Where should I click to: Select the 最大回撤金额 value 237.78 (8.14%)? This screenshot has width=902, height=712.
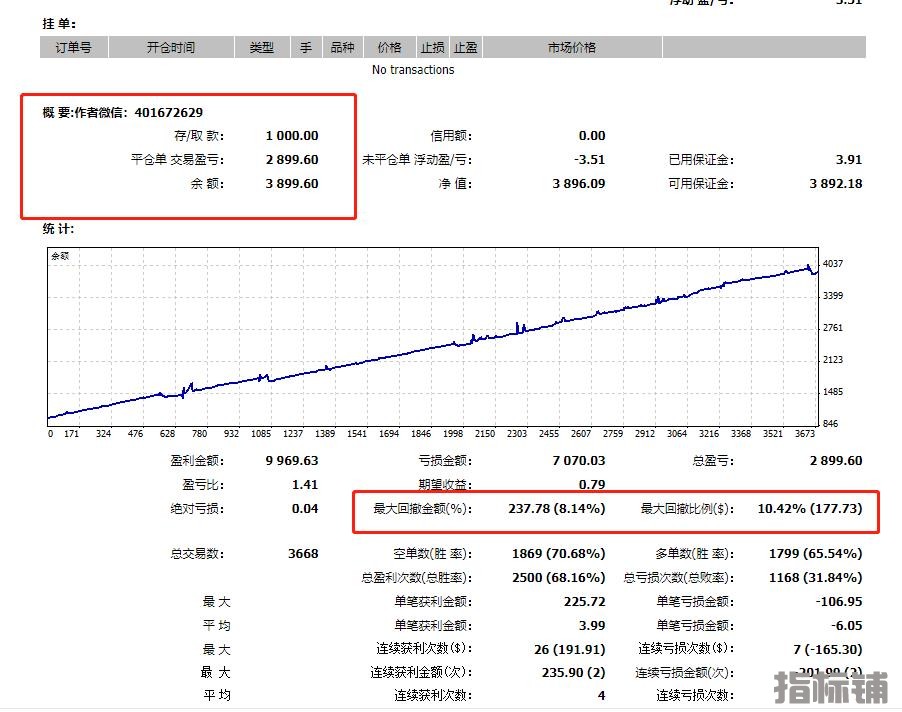pos(556,509)
